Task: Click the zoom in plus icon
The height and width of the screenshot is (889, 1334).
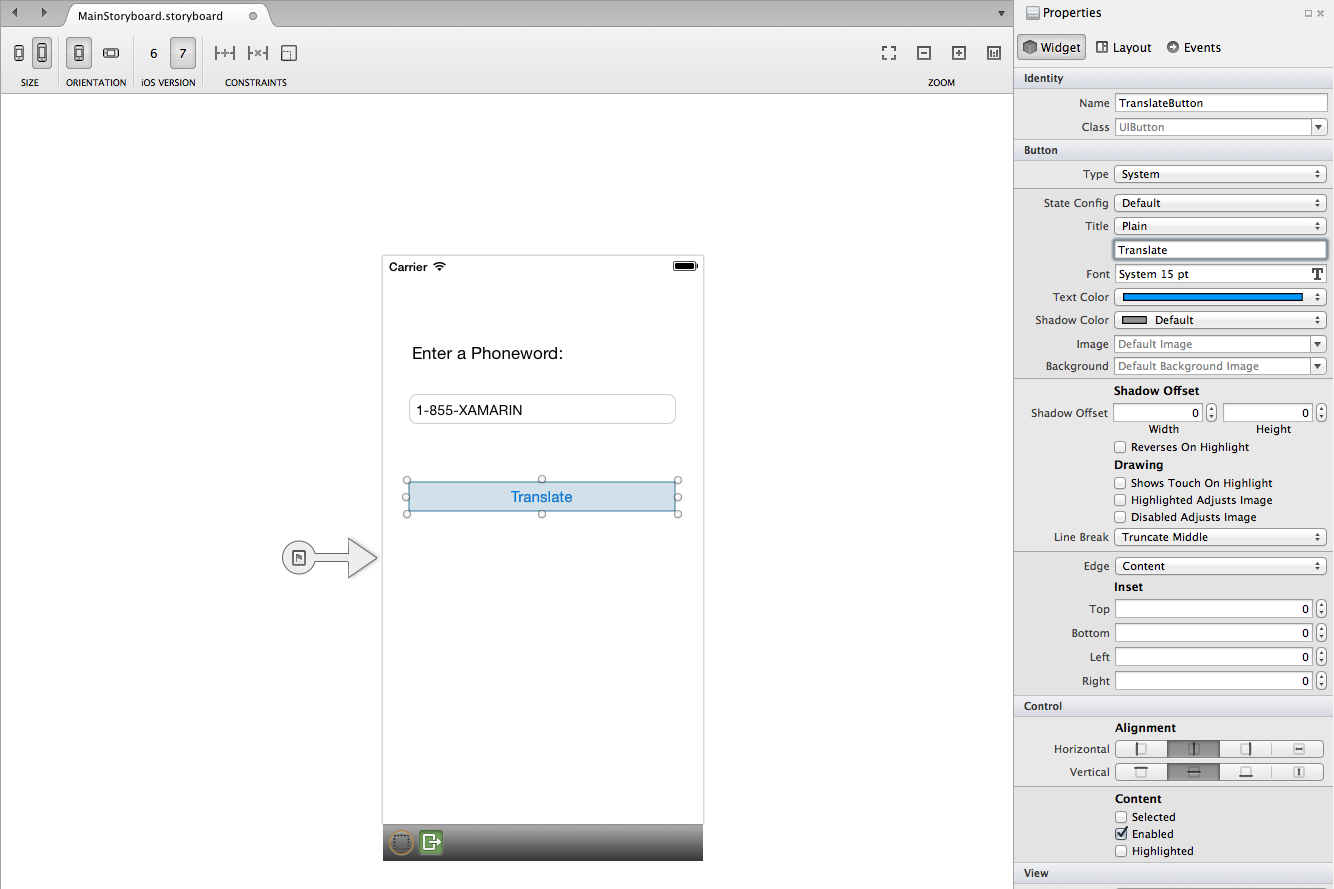Action: 958,53
